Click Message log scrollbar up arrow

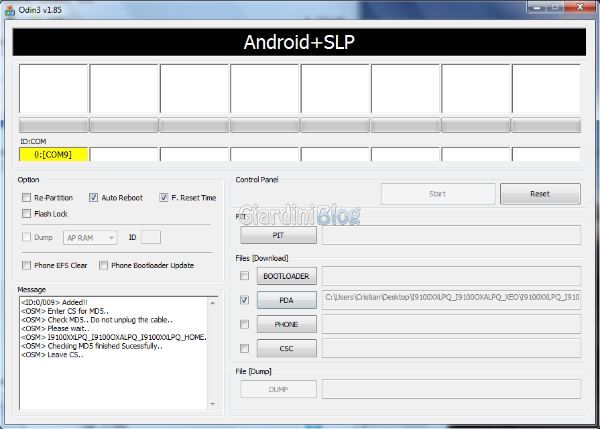[213, 303]
